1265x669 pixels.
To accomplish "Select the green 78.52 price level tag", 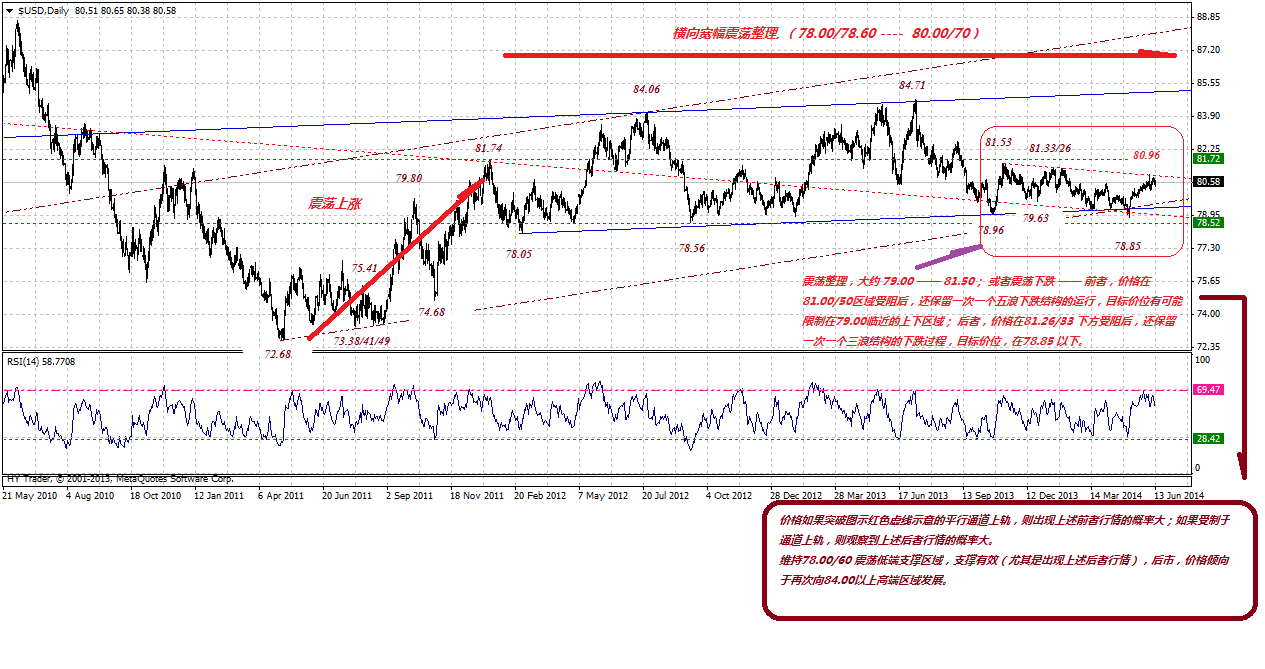I will point(1208,222).
